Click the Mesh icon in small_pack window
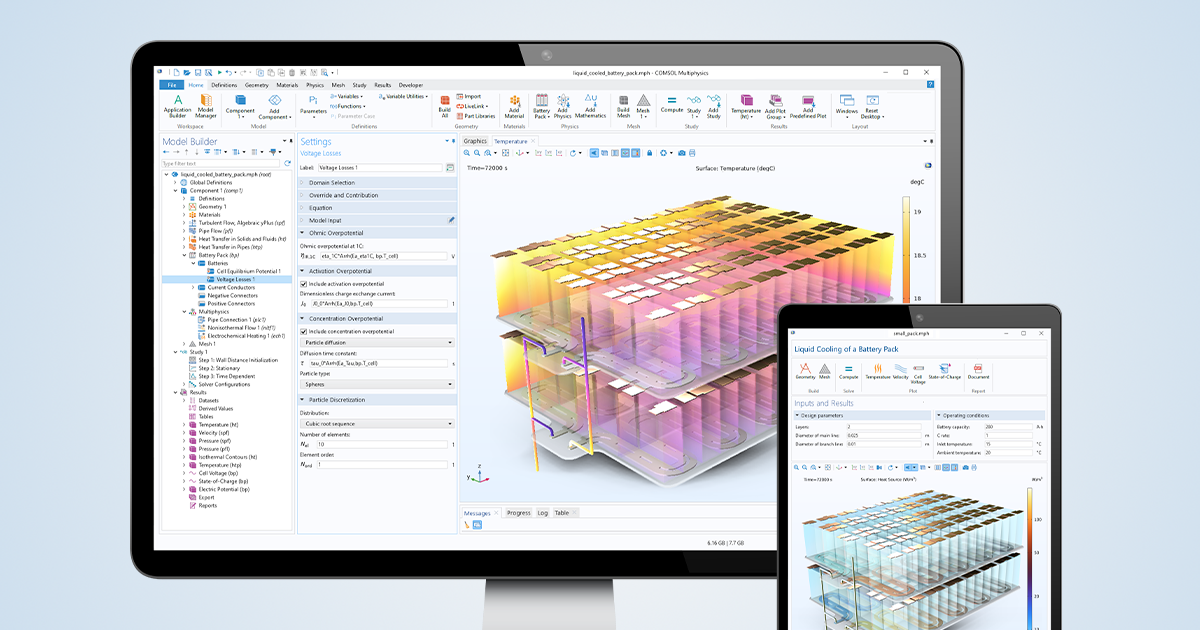Screen dimensions: 1200x630 tap(825, 371)
